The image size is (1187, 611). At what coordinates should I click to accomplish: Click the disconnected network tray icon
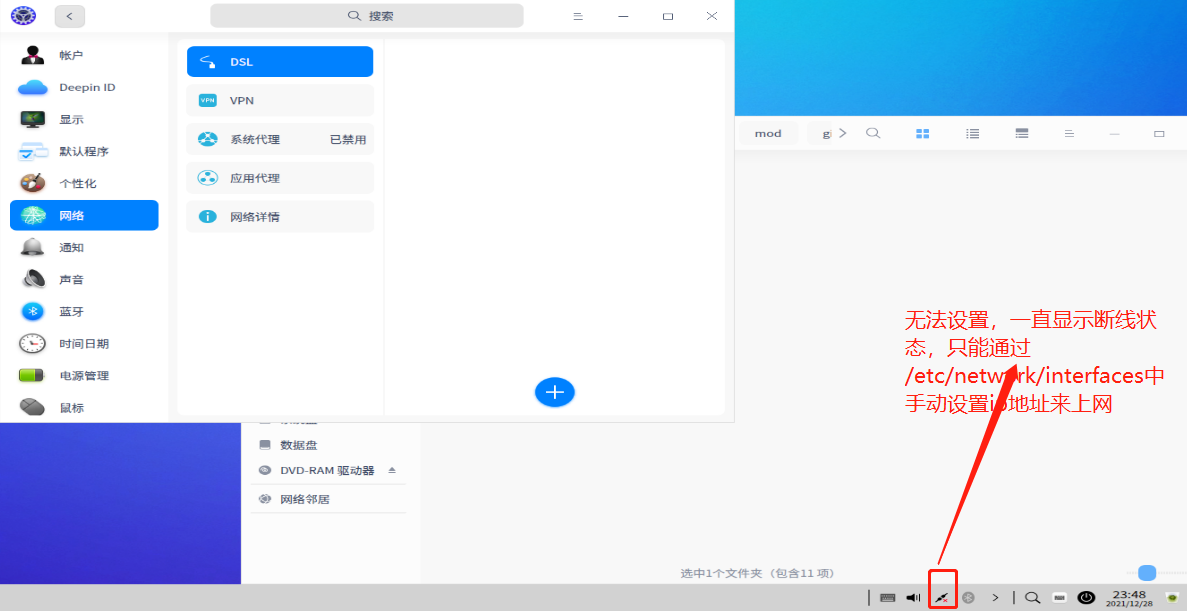point(942,597)
